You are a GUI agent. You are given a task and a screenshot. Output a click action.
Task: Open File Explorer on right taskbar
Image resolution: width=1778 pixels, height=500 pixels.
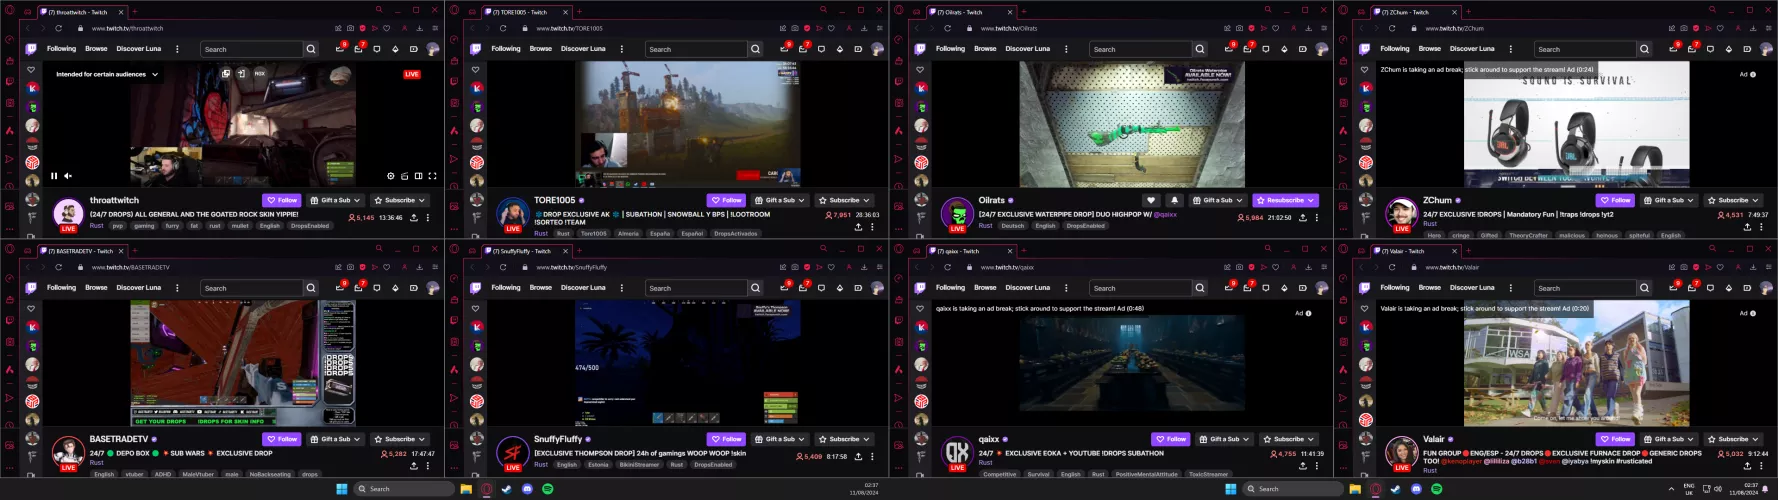(1355, 489)
